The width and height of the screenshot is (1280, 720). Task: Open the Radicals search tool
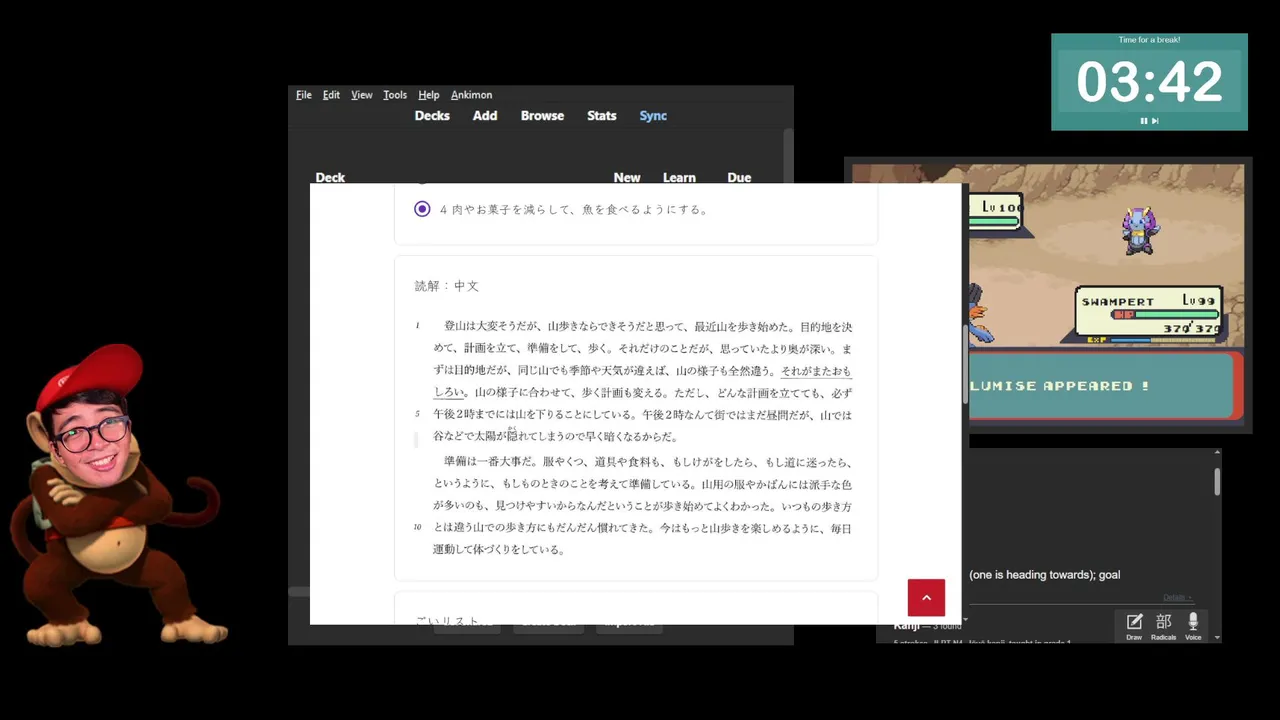[x=1163, y=627]
